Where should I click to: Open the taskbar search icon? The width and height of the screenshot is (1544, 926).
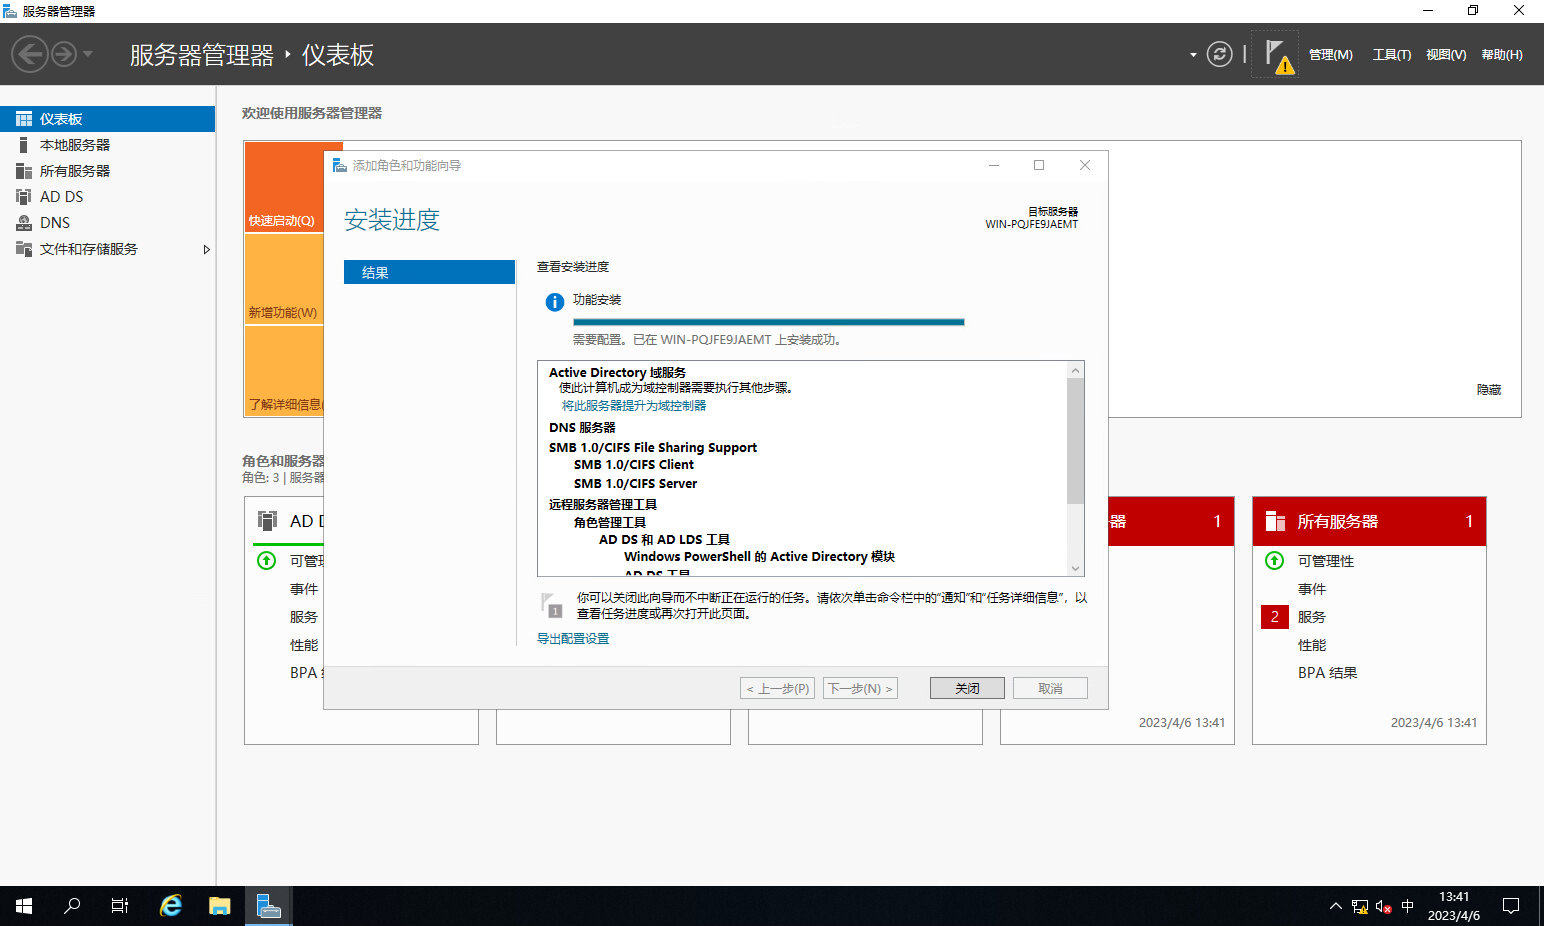coord(72,906)
